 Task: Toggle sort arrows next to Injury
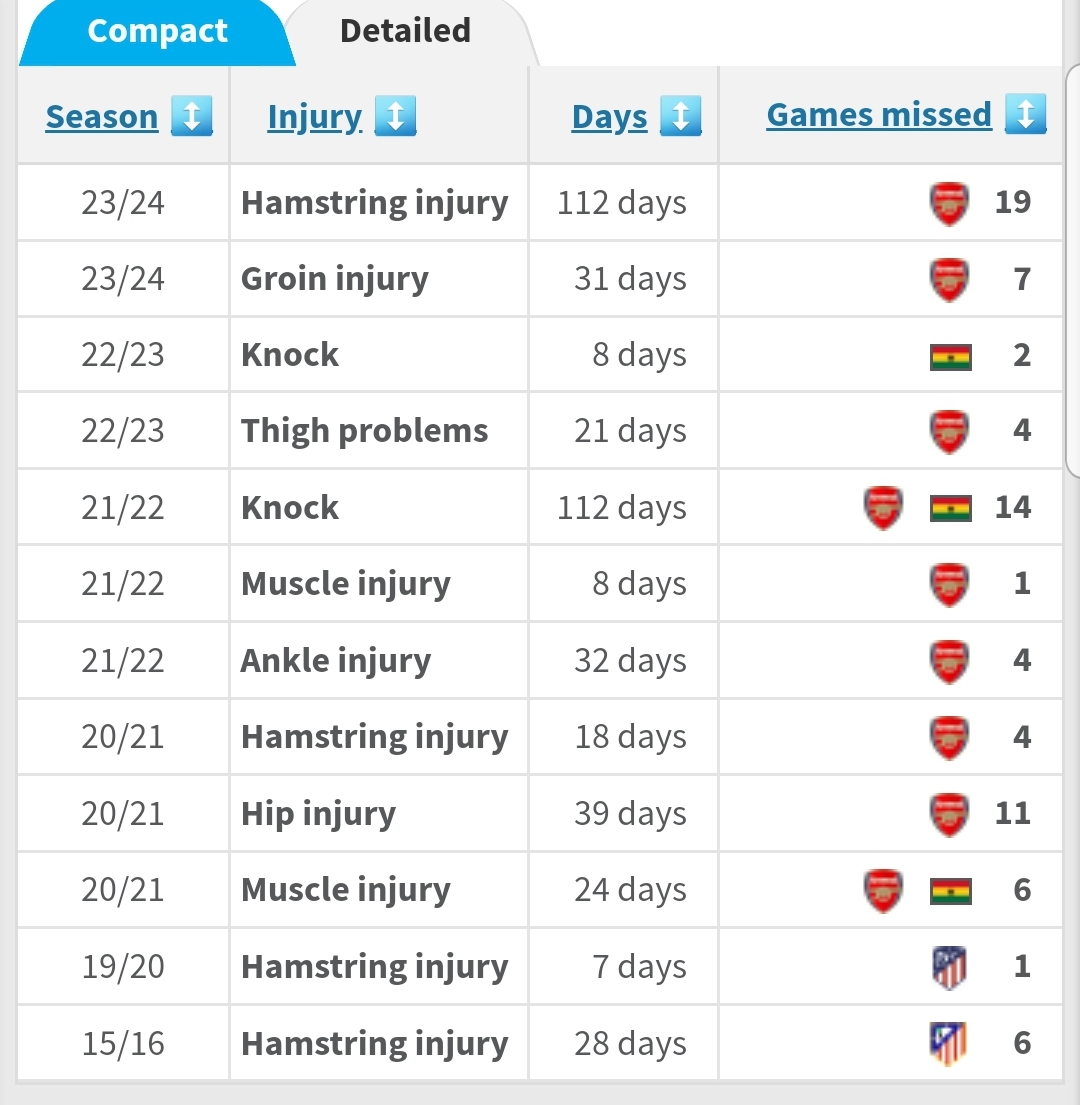[395, 116]
